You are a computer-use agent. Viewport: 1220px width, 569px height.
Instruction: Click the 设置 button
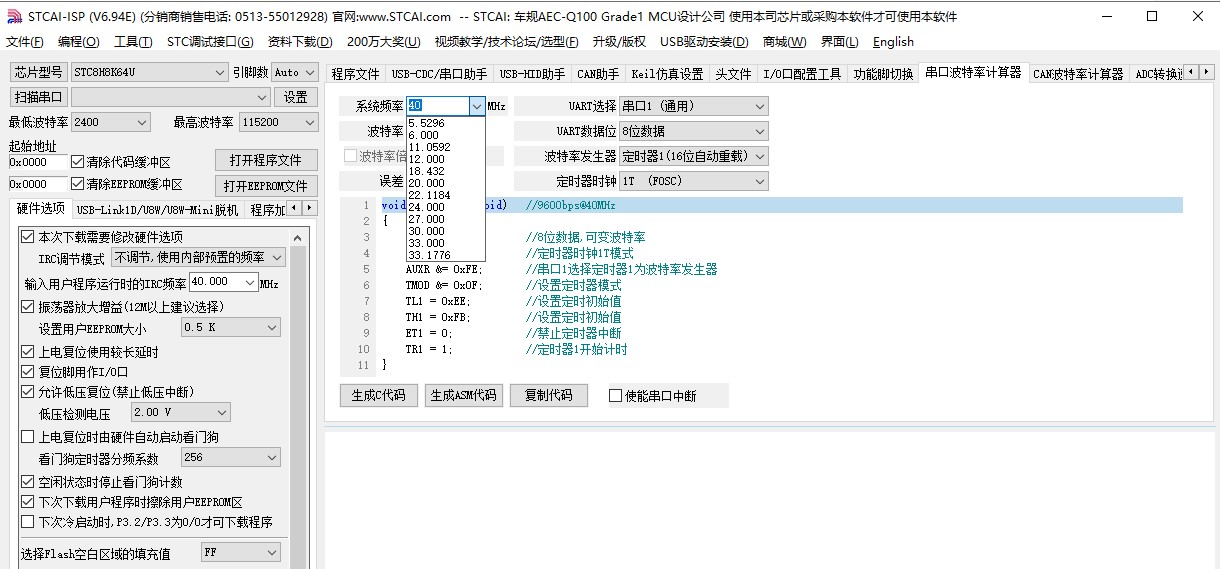pyautogui.click(x=296, y=97)
